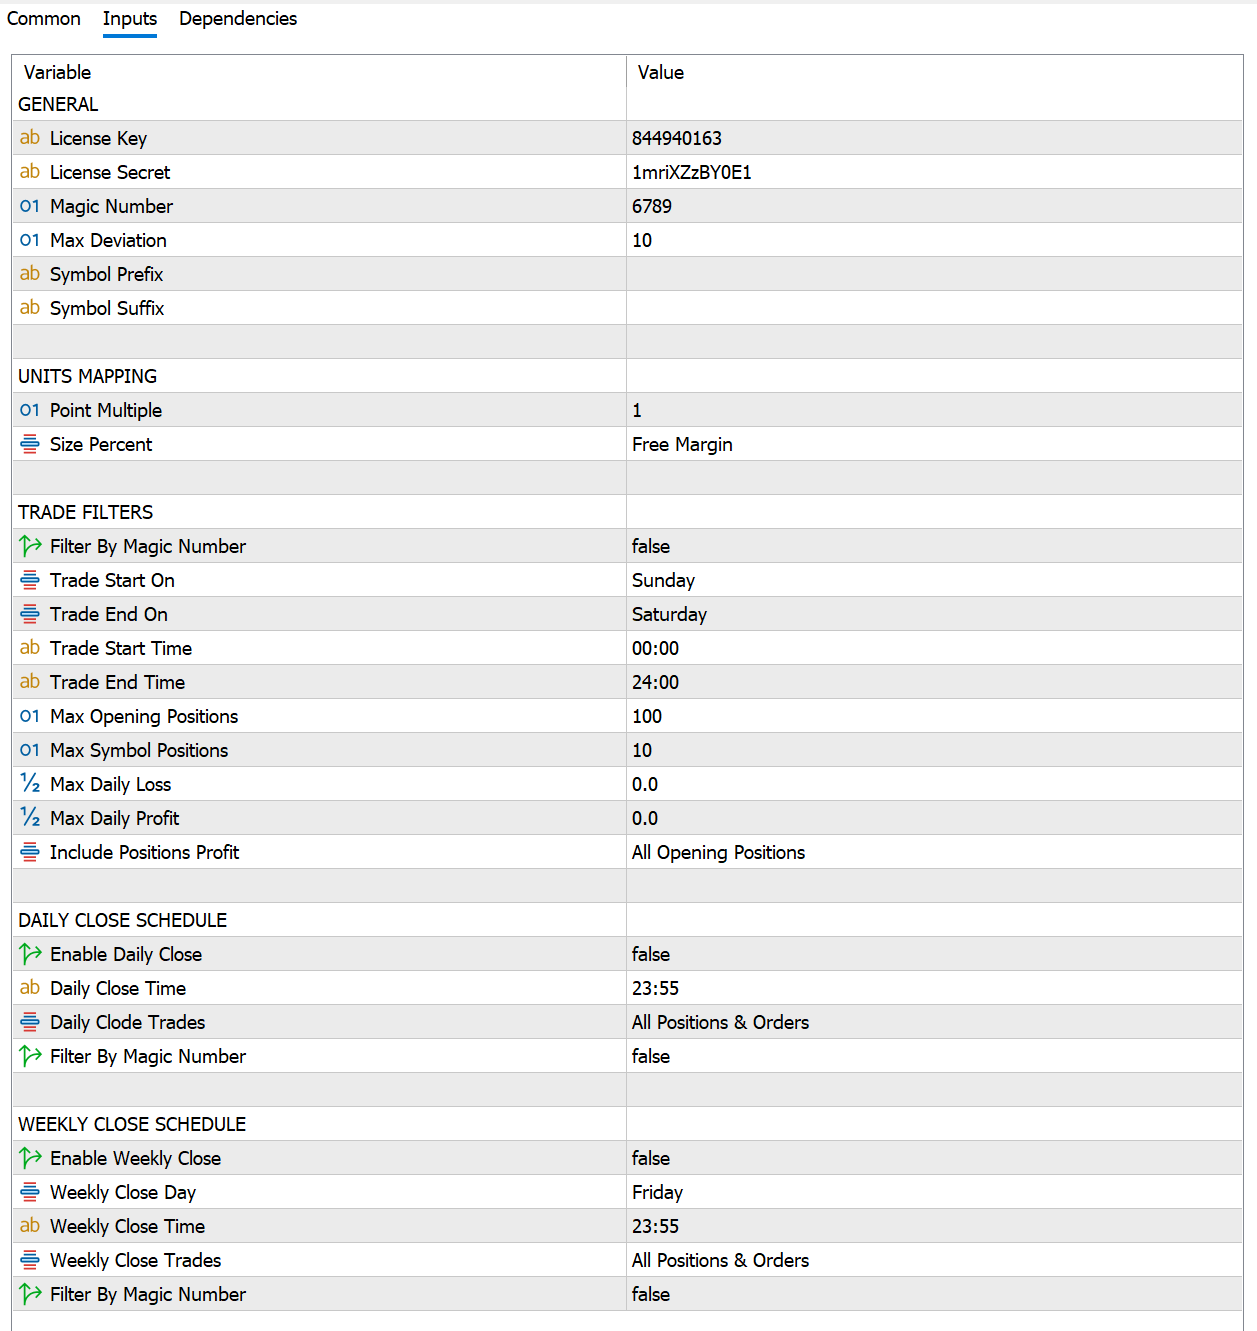Click the Value column header
This screenshot has width=1257, height=1331.
point(661,72)
